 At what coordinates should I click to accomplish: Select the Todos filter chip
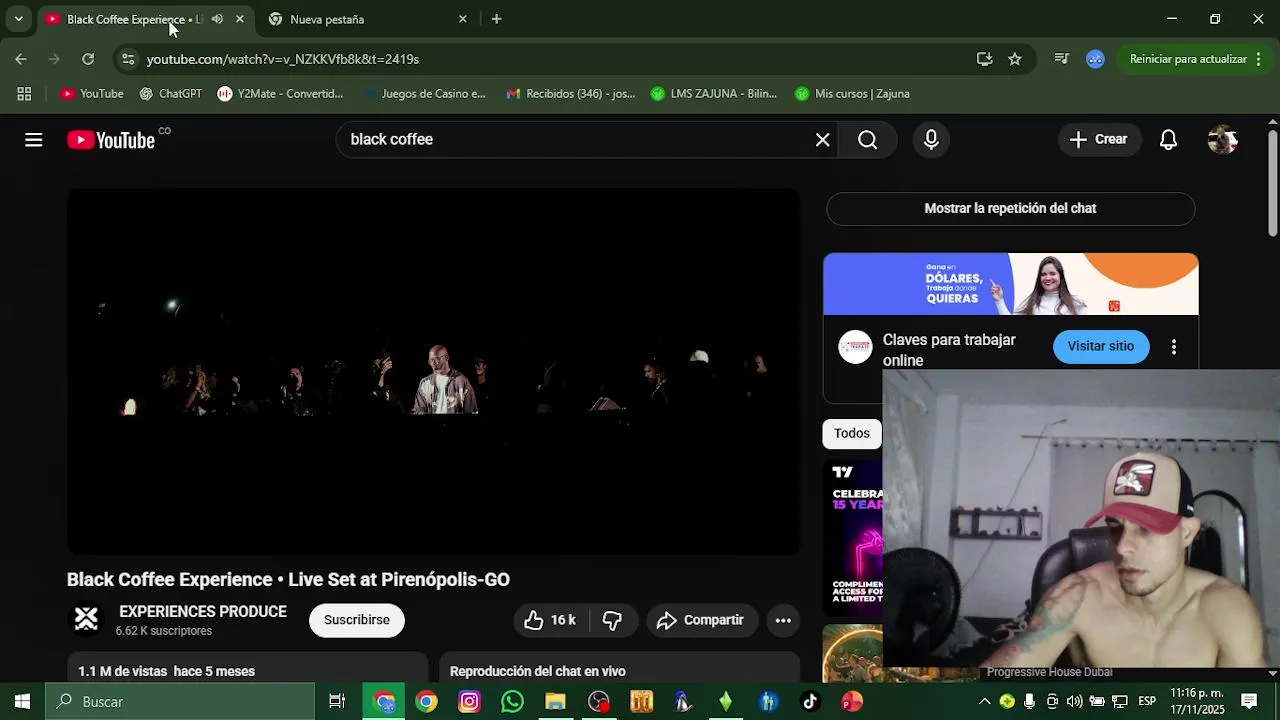[852, 433]
